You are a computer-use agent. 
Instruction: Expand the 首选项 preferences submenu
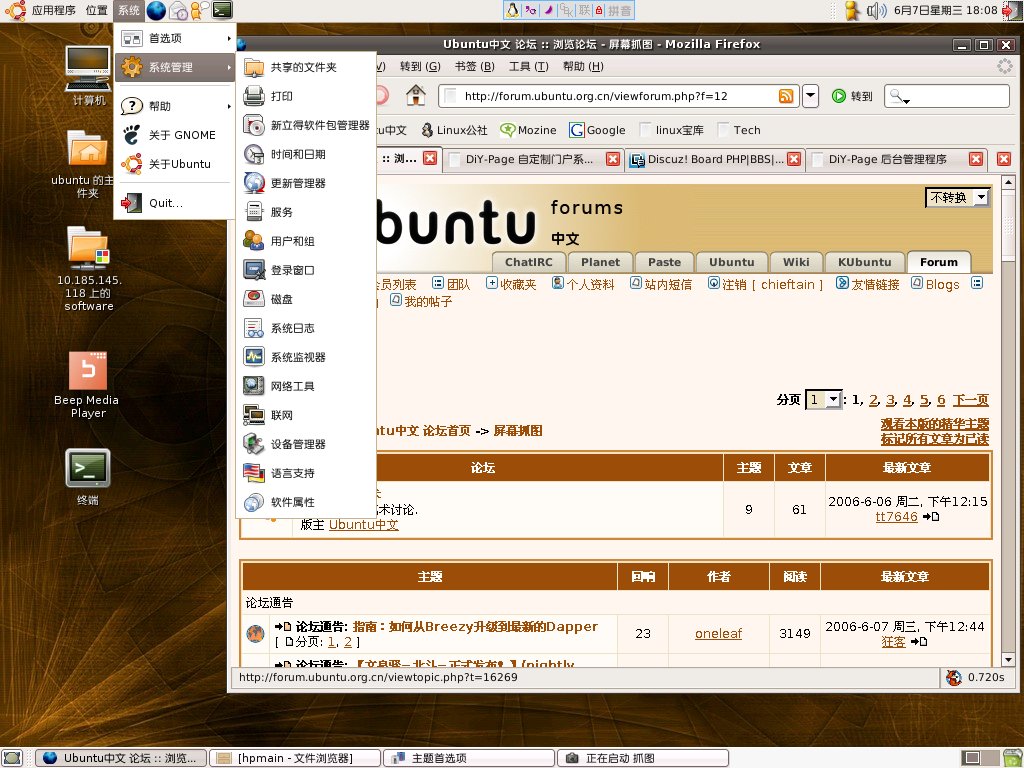(x=174, y=39)
